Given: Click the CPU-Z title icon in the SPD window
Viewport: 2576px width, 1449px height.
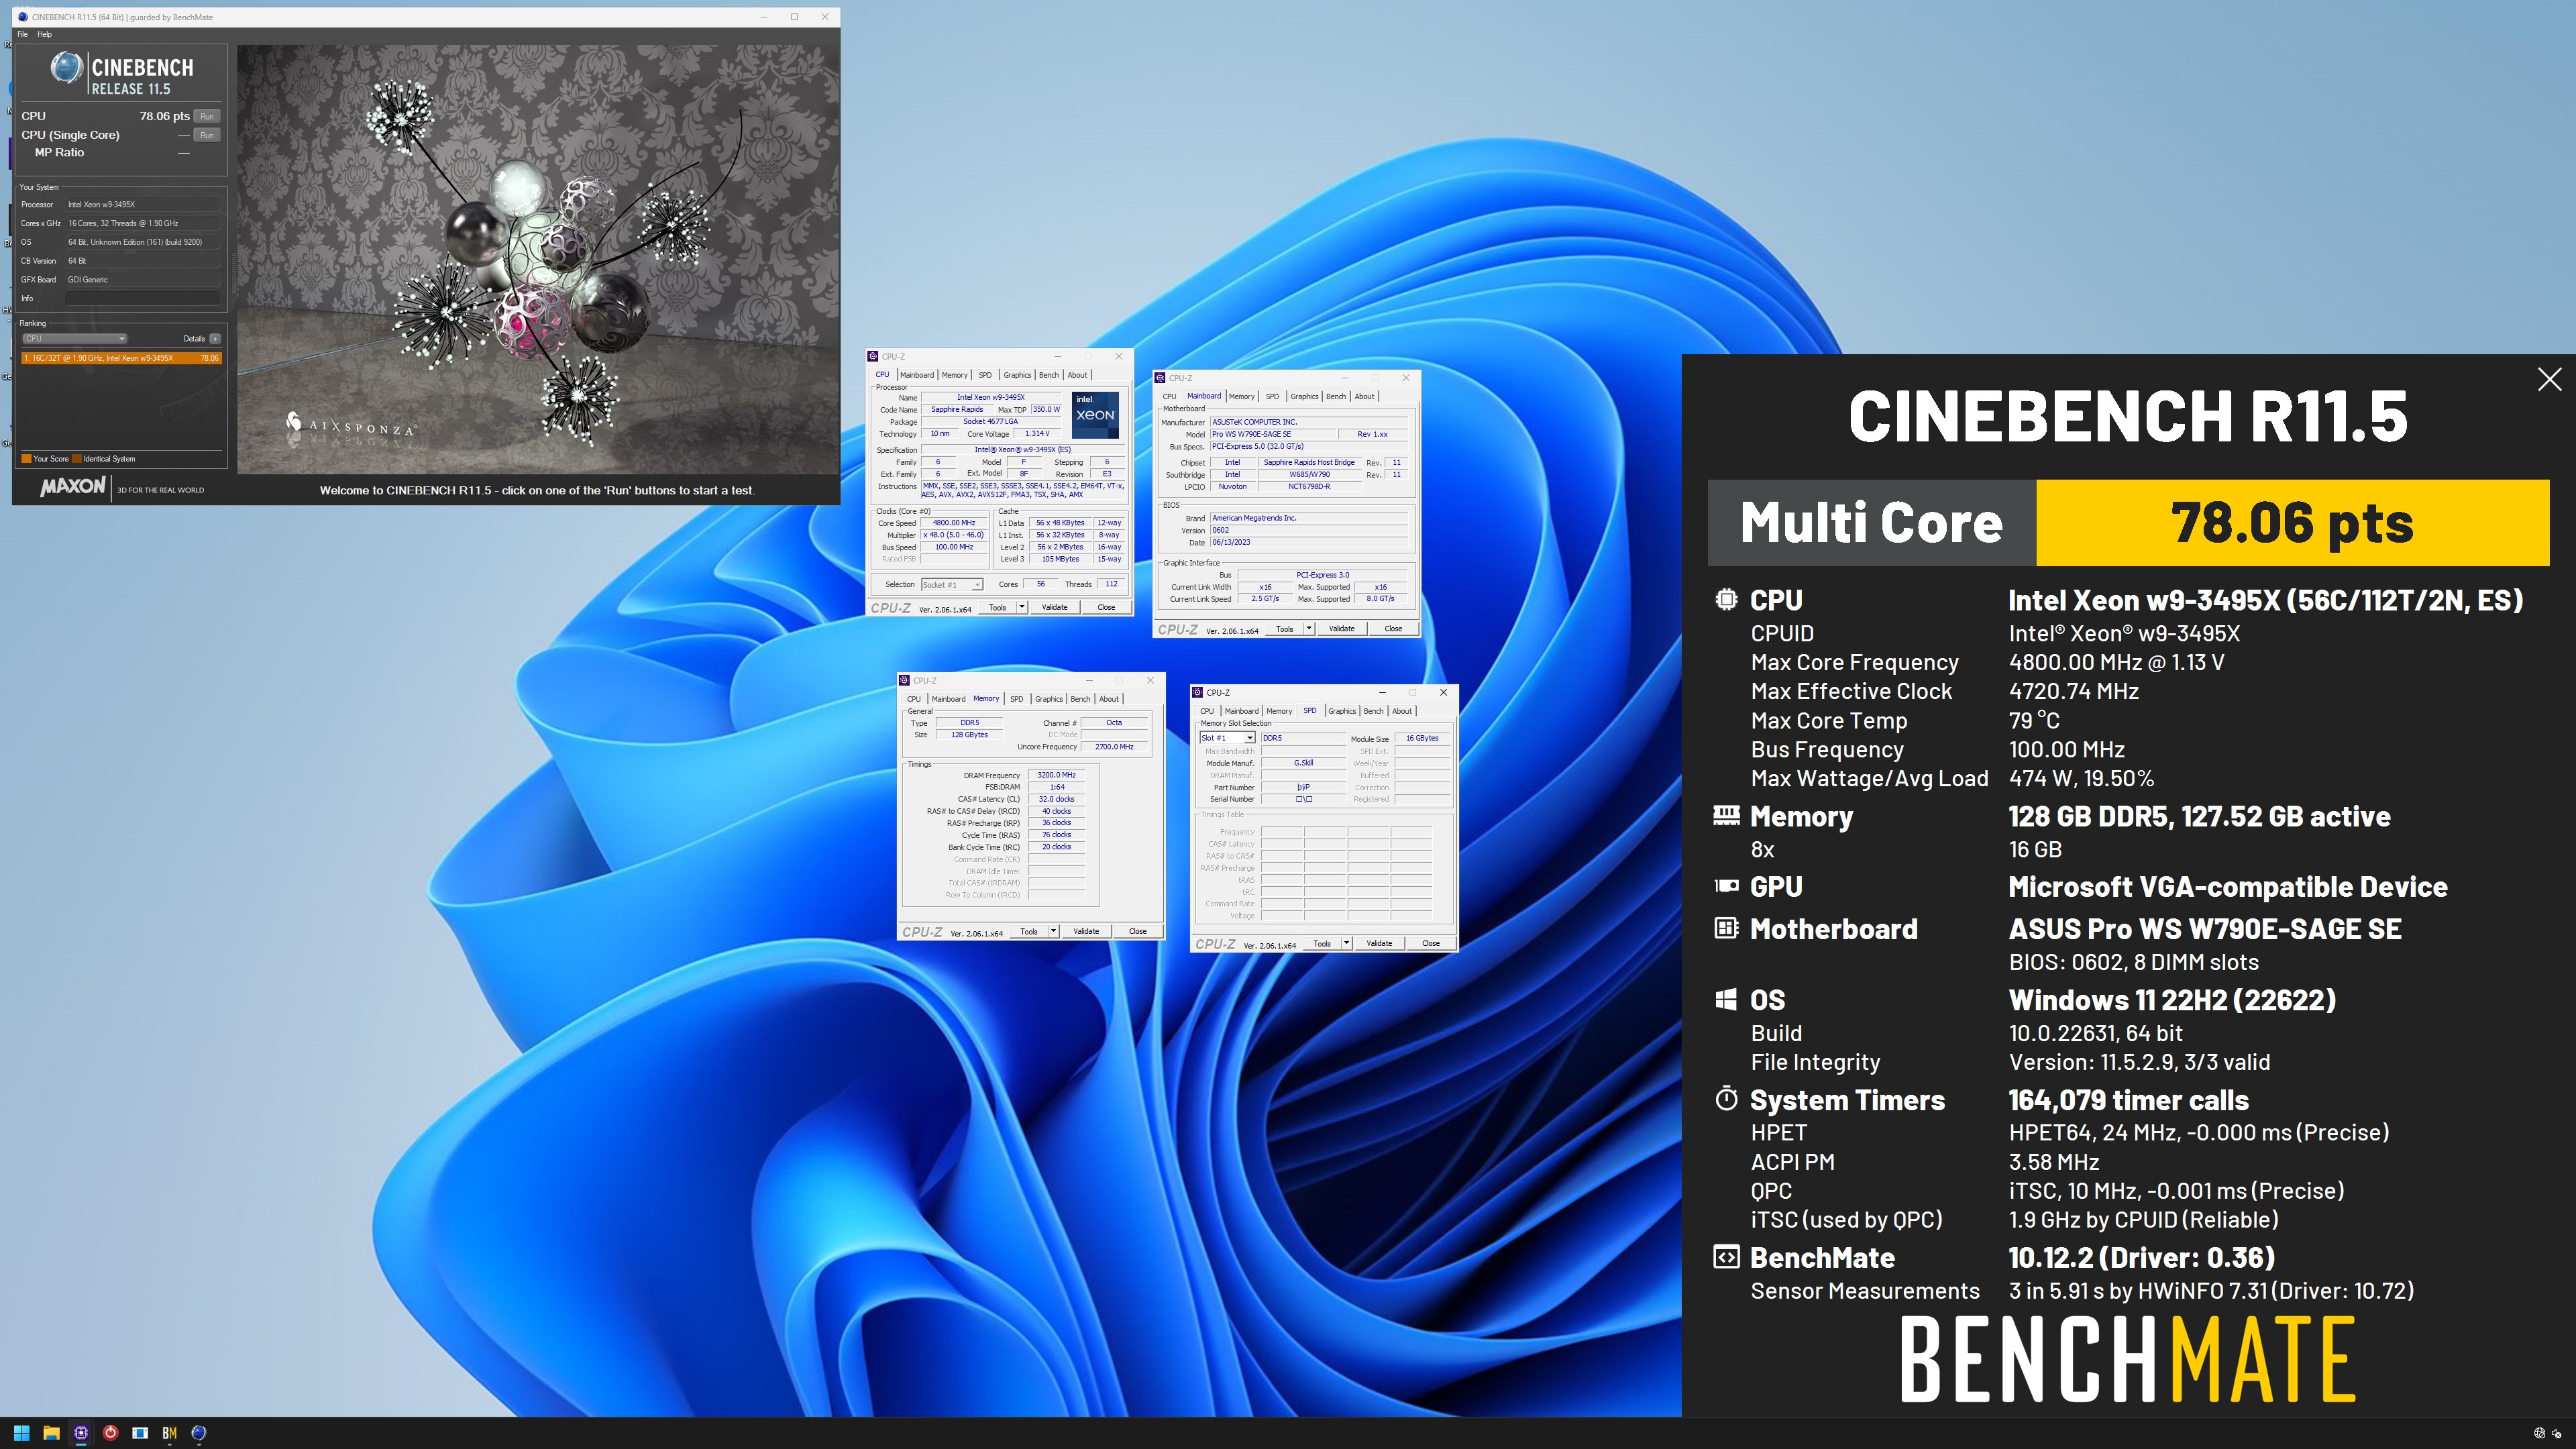Looking at the screenshot, I should 1197,692.
